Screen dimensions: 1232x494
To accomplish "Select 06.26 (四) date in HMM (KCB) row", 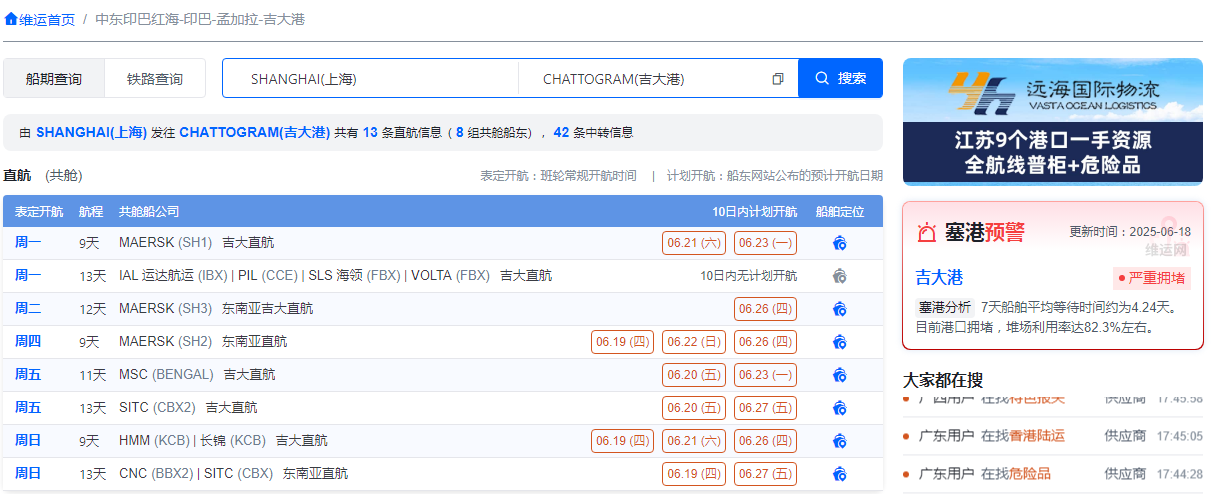I will click(765, 440).
